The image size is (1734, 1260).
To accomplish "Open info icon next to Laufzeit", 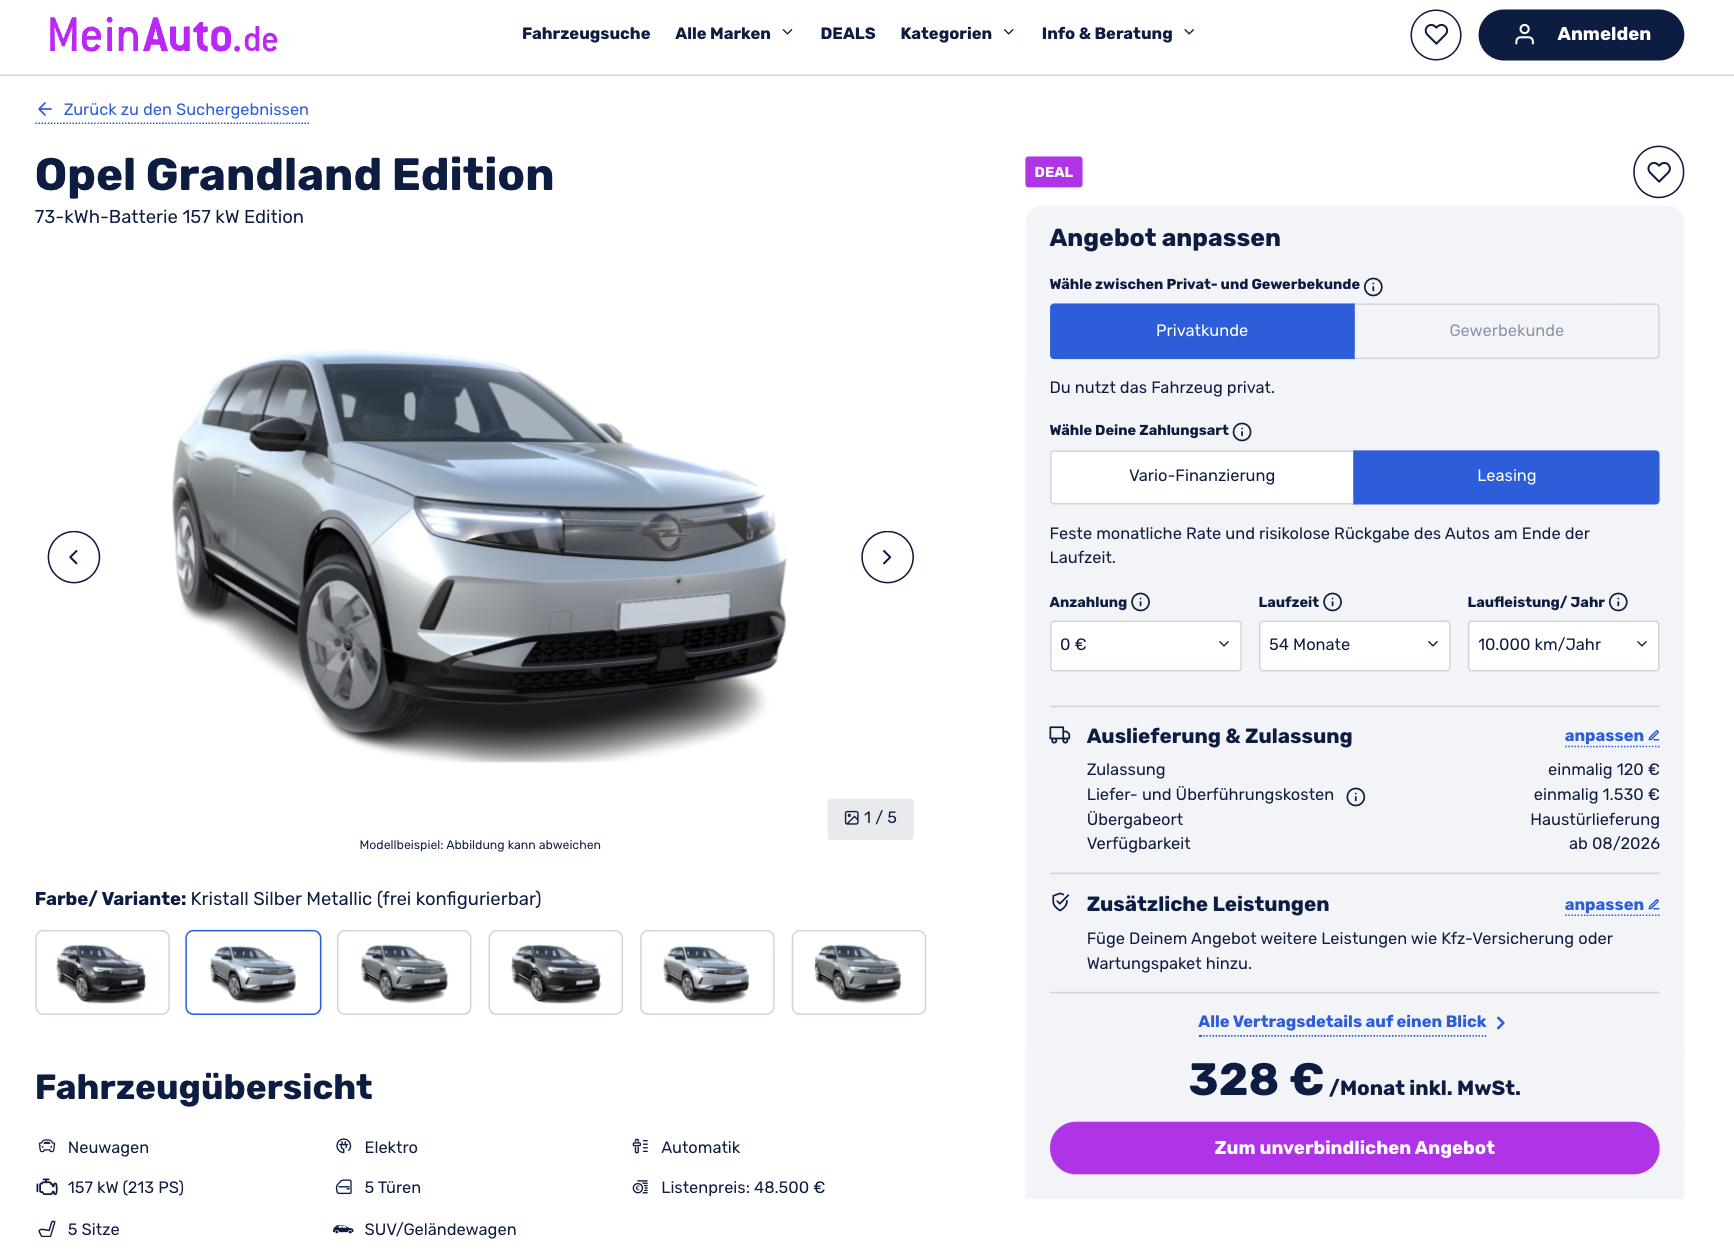I will [x=1332, y=602].
